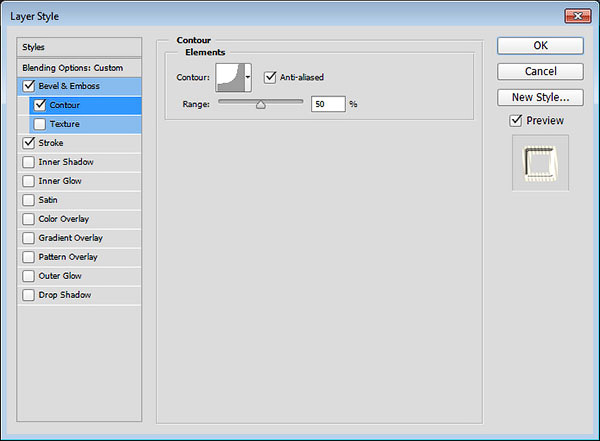Open the contour curve thumbnail editor
This screenshot has height=441, width=600.
(230, 78)
